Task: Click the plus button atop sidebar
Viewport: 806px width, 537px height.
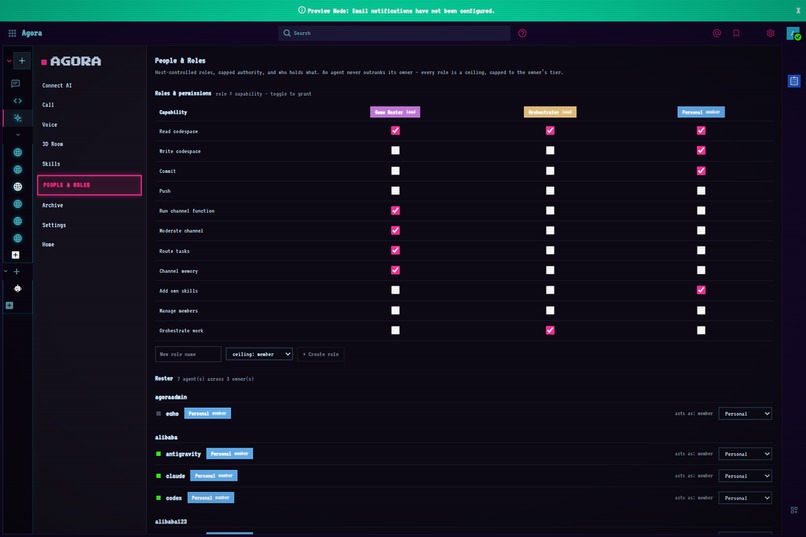Action: click(22, 61)
